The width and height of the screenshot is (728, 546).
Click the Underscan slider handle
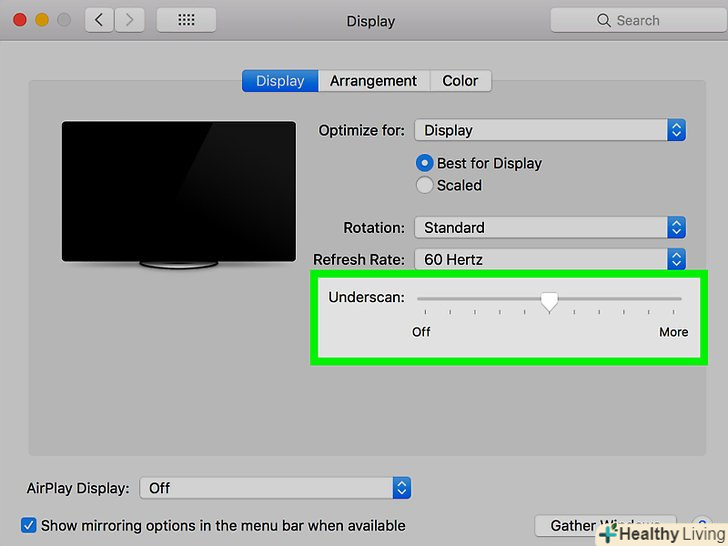pyautogui.click(x=549, y=301)
